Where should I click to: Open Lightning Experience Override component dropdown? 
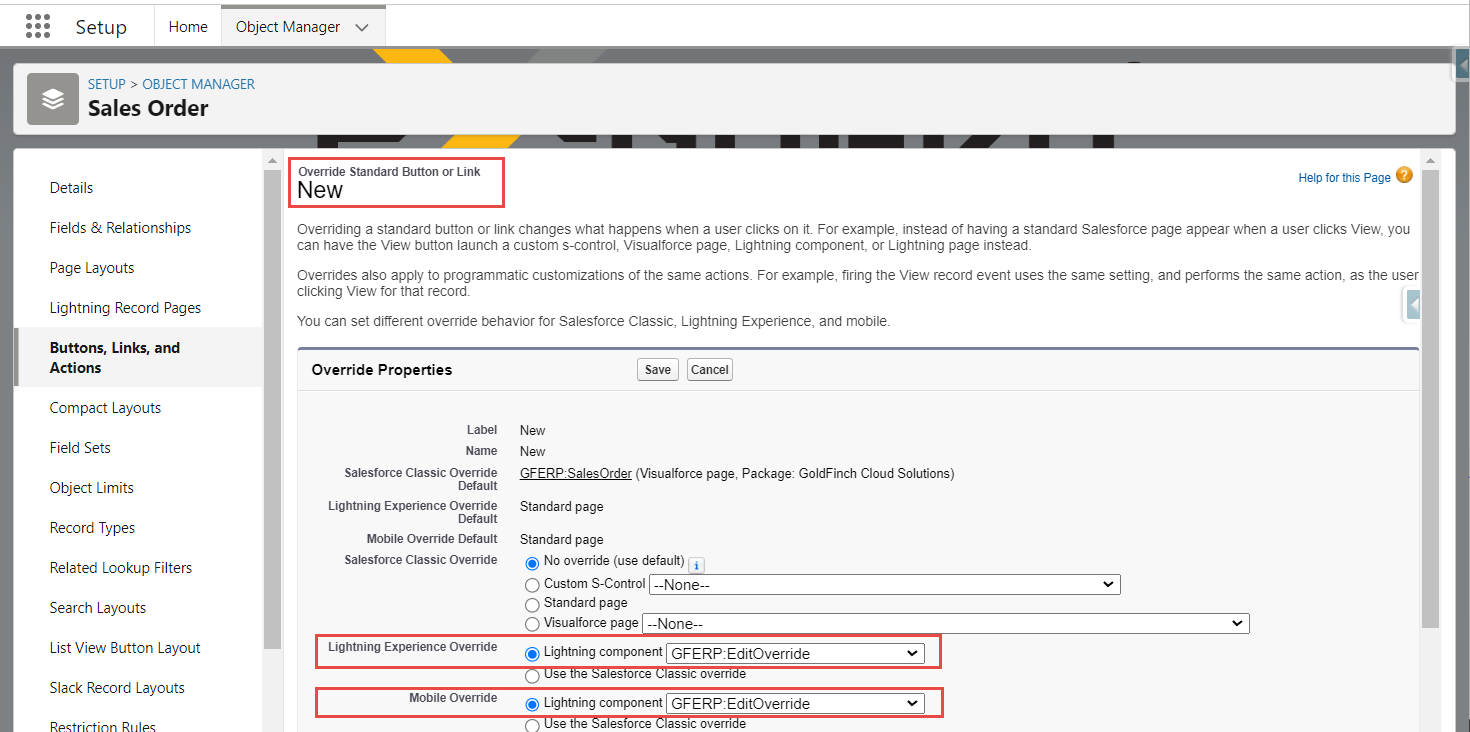click(795, 653)
